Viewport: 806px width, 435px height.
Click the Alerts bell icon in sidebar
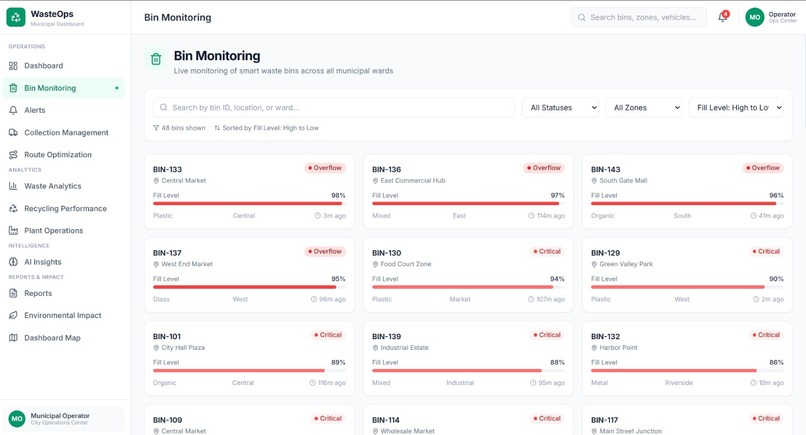(13, 110)
